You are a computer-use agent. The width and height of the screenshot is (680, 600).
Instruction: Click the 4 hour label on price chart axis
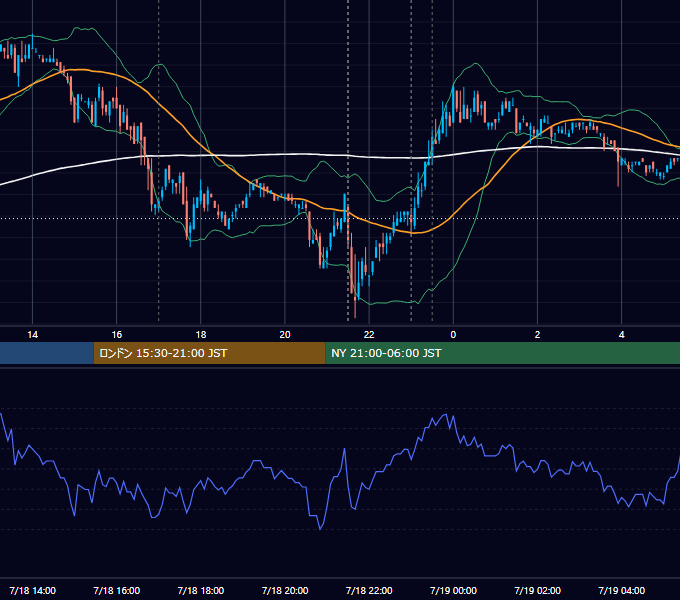point(621,335)
